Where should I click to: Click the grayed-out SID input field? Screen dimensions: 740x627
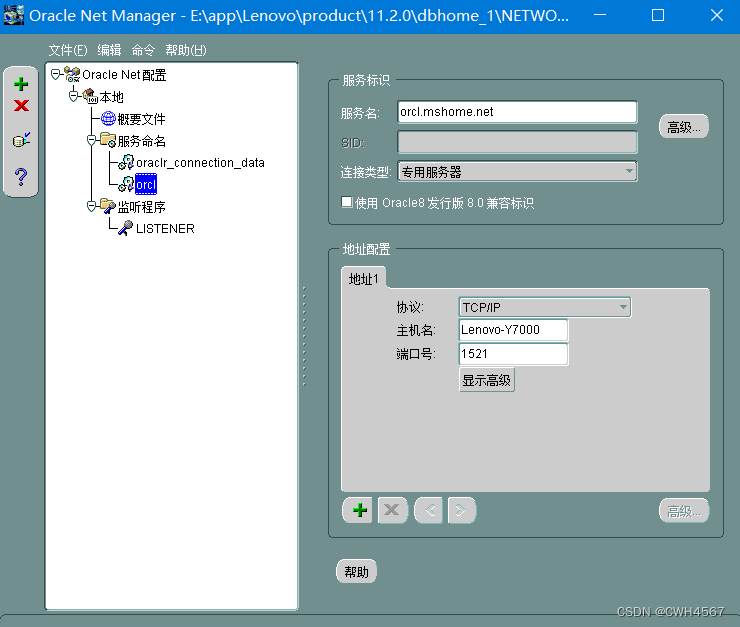coord(517,142)
